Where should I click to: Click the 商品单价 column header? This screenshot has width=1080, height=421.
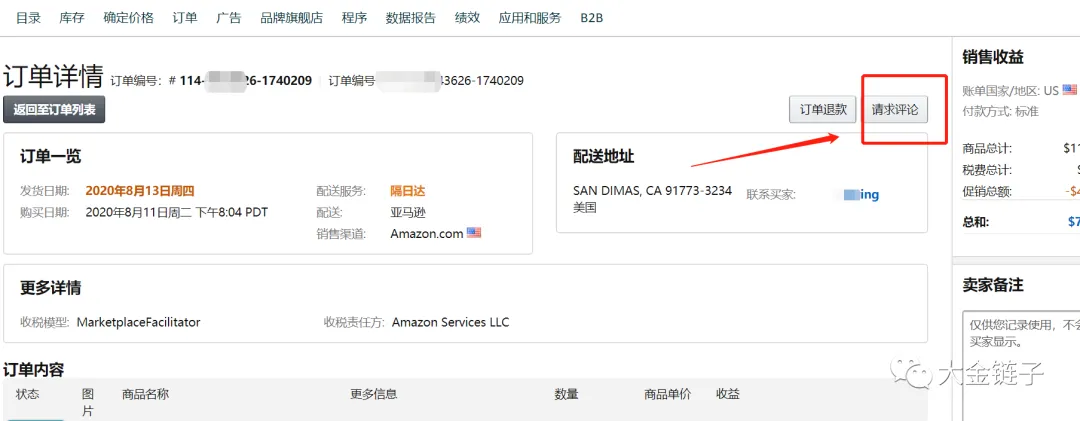(x=667, y=394)
